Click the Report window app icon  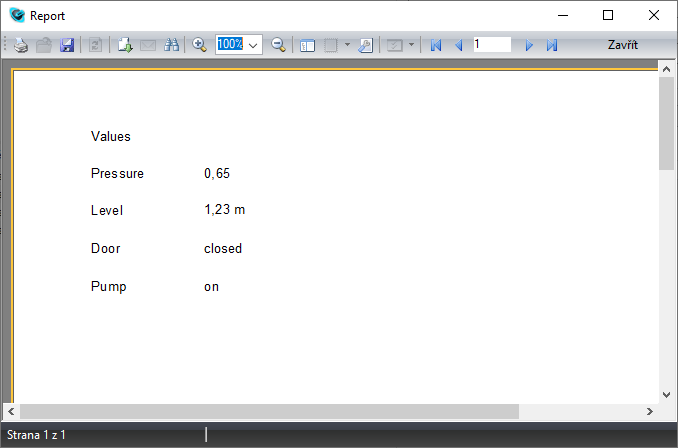17,16
